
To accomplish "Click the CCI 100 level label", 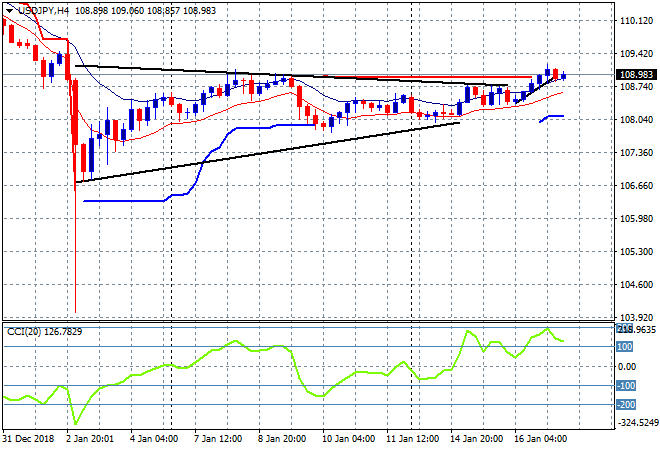I will click(625, 346).
